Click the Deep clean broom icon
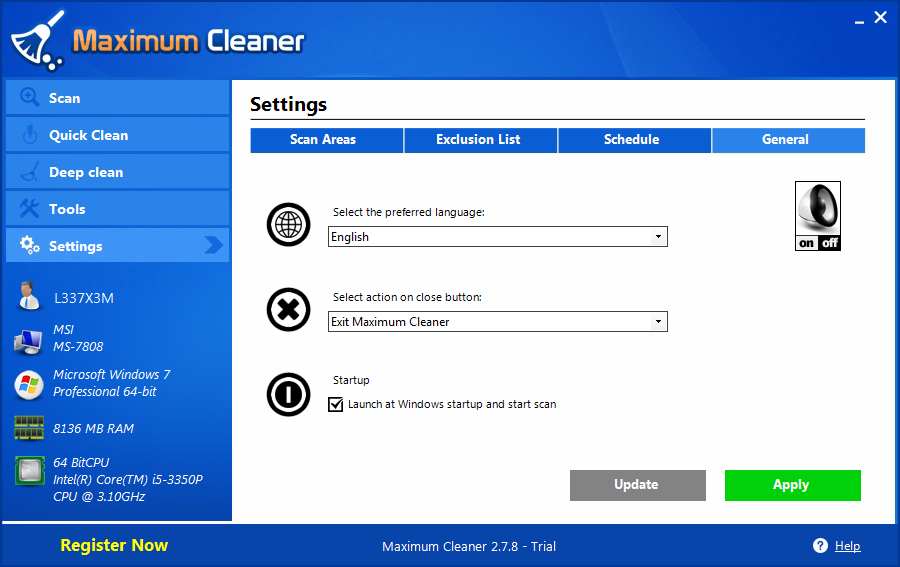Image resolution: width=900 pixels, height=567 pixels. coord(29,172)
